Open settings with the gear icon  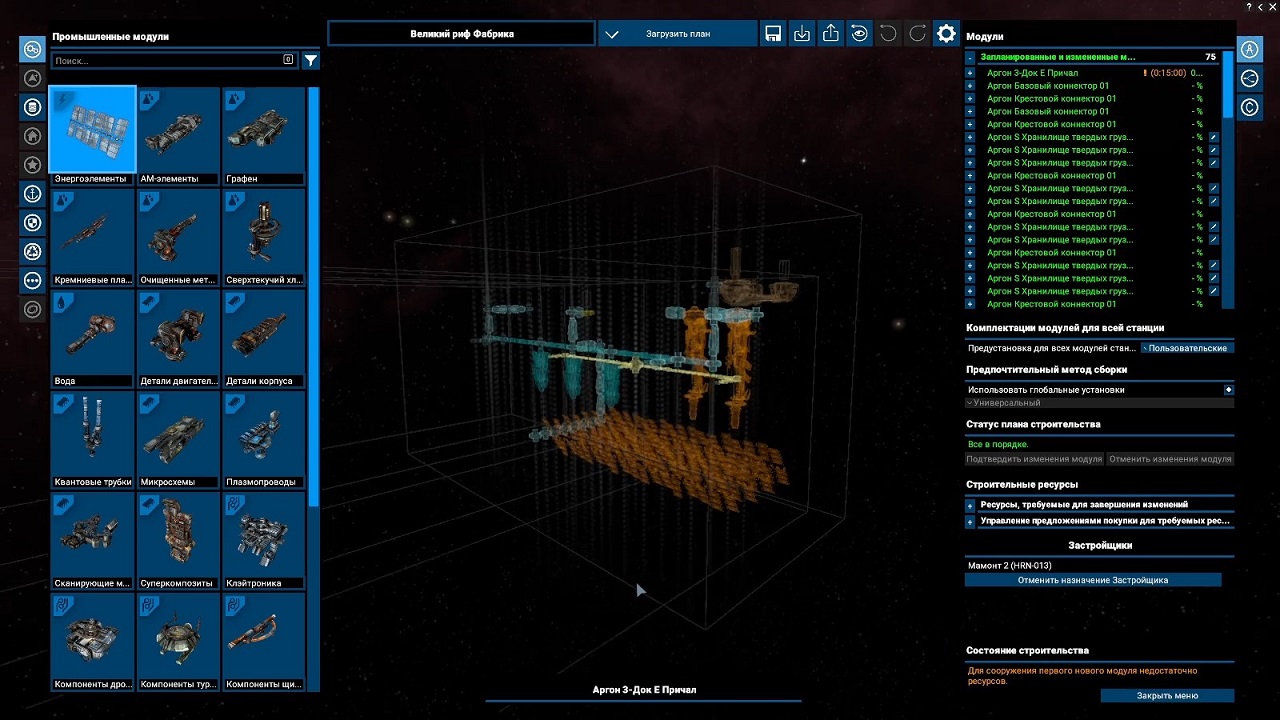click(946, 34)
